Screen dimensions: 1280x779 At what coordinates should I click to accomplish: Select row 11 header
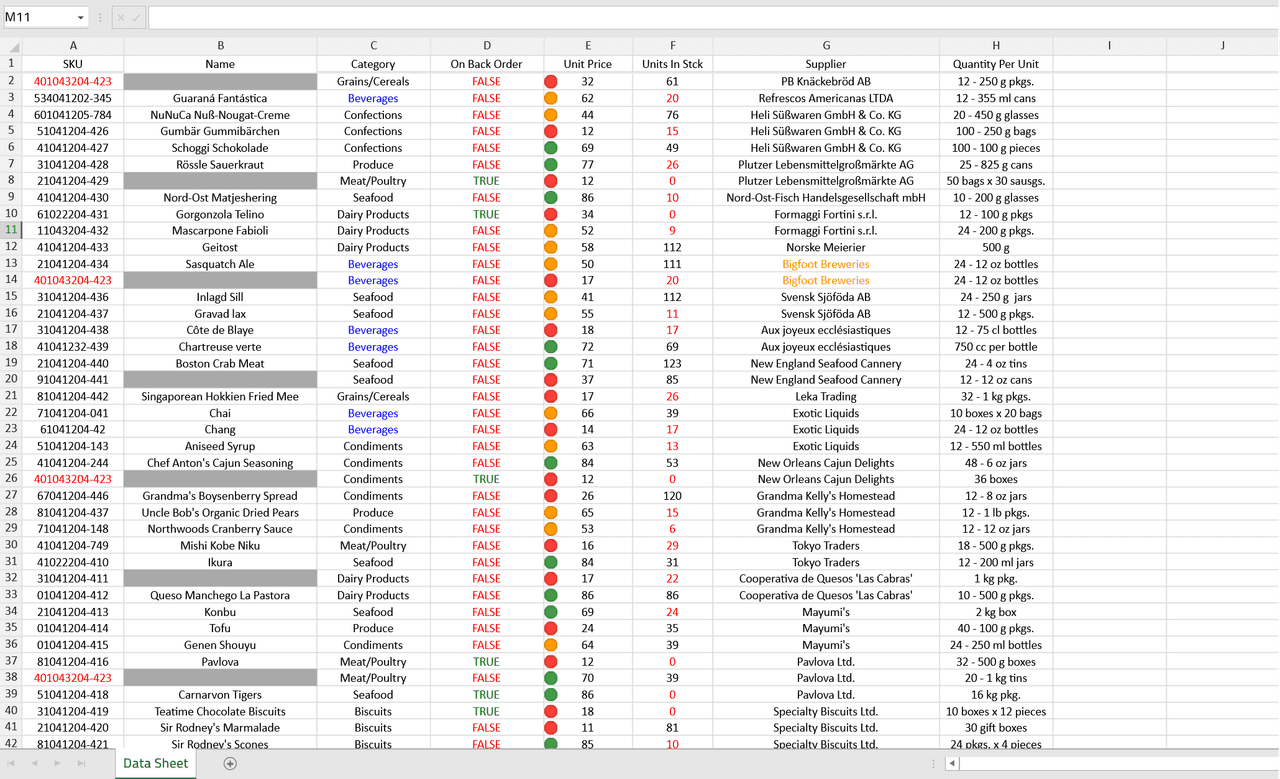pyautogui.click(x=12, y=230)
